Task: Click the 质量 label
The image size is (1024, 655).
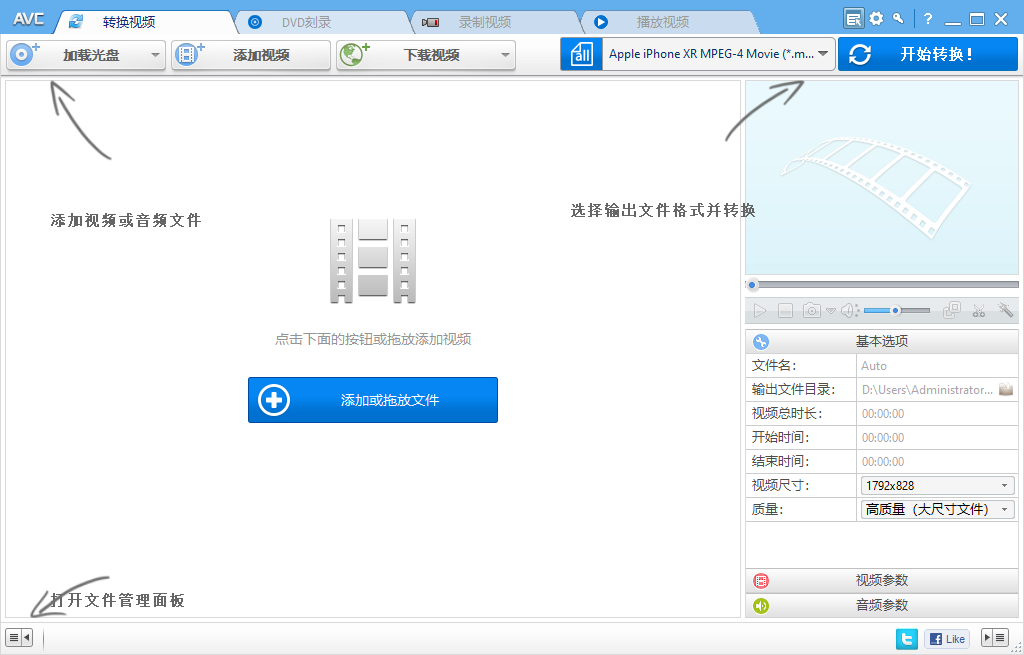Action: [x=766, y=509]
